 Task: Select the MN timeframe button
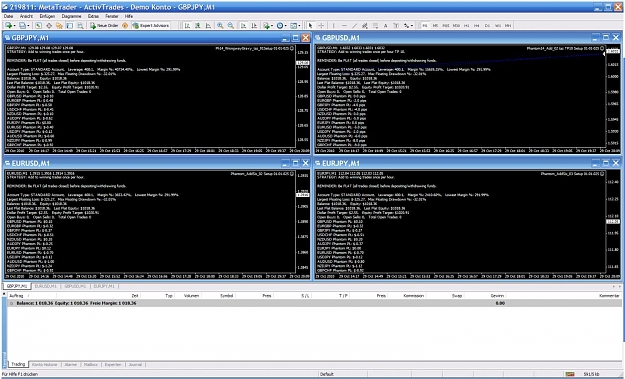pyautogui.click(x=508, y=26)
